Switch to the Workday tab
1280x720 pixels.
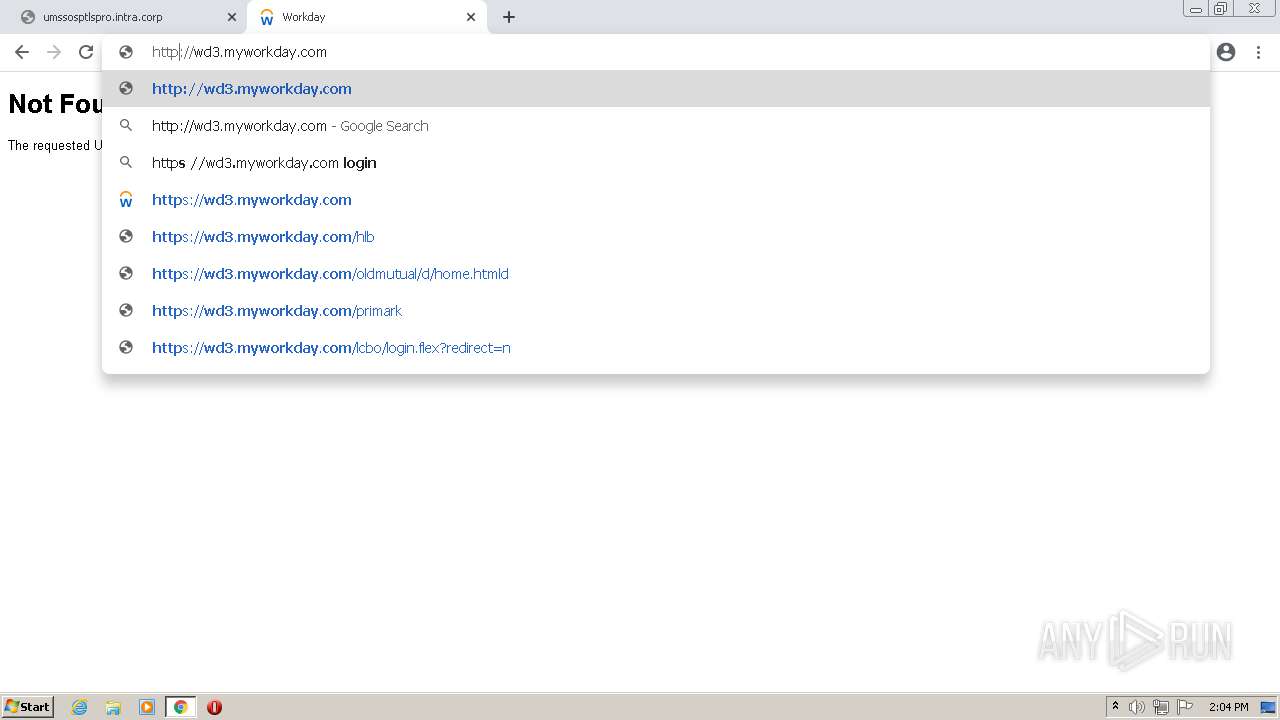(367, 17)
